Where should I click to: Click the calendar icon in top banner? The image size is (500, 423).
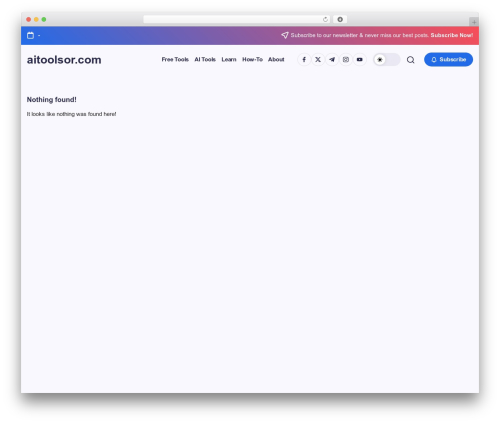30,35
